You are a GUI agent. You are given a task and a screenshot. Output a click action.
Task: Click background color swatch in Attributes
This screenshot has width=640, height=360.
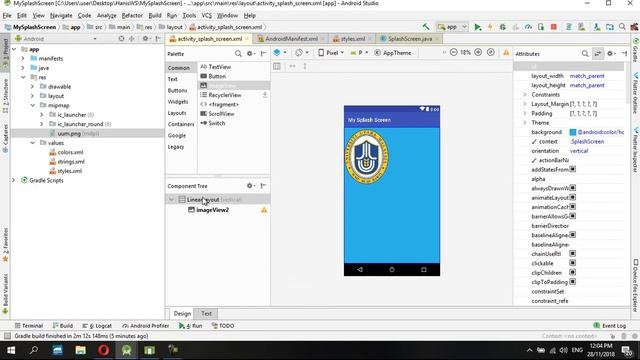pyautogui.click(x=573, y=132)
